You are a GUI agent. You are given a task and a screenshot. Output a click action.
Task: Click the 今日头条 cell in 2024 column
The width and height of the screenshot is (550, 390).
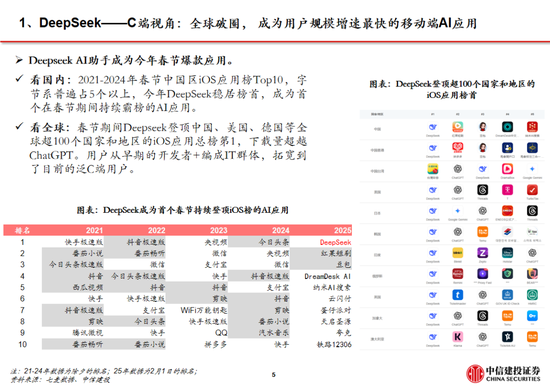(274, 242)
